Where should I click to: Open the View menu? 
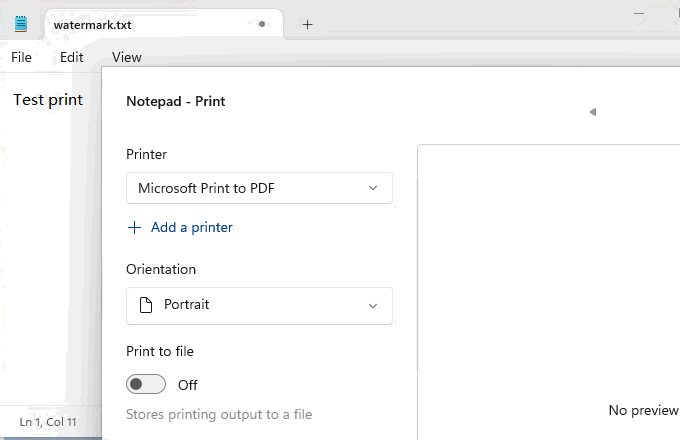coord(127,57)
